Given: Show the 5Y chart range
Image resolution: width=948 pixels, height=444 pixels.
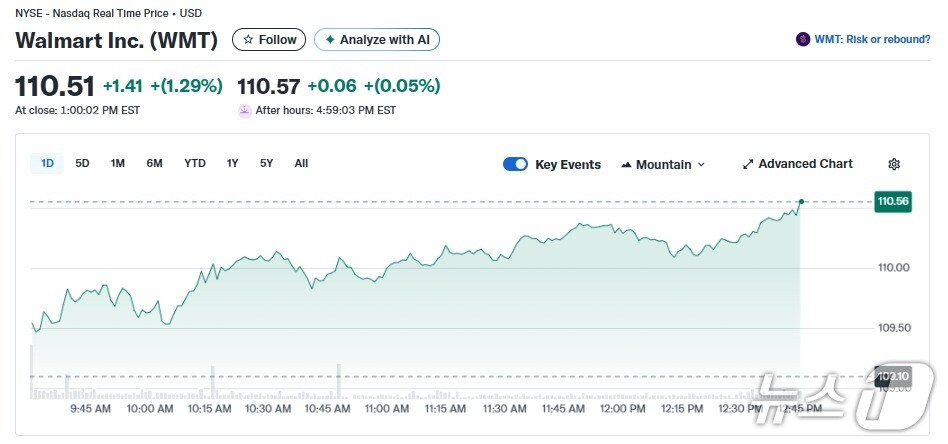Looking at the screenshot, I should tap(266, 163).
